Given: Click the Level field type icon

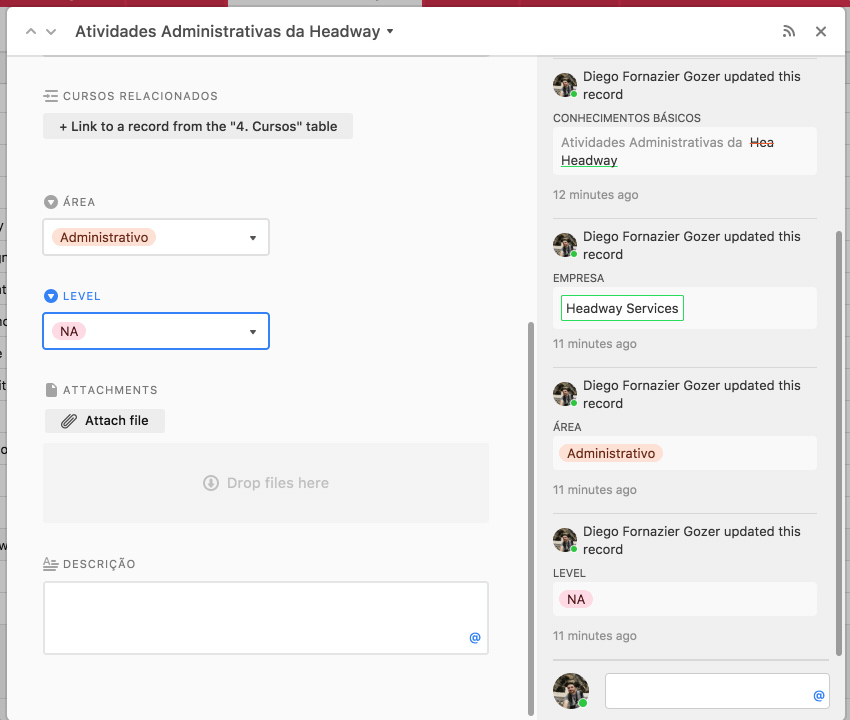Looking at the screenshot, I should click(x=51, y=296).
